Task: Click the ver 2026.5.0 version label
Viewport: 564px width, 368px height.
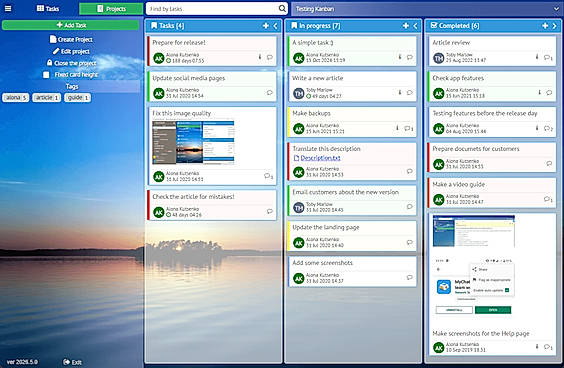Action: coord(22,362)
